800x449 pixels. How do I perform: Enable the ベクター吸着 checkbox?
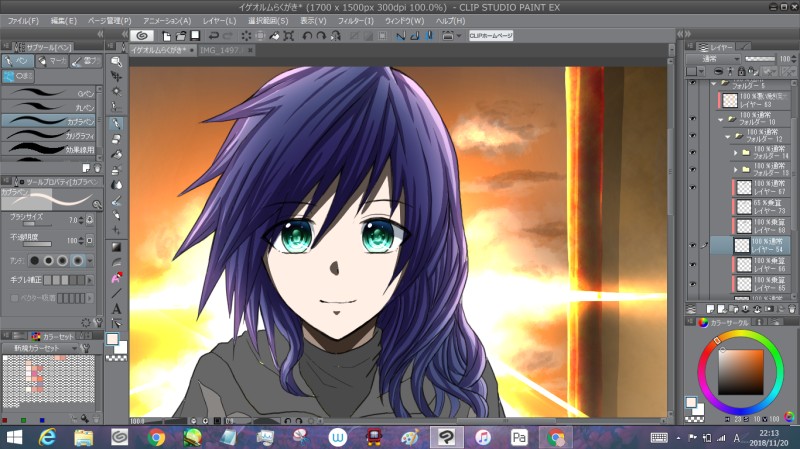pyautogui.click(x=14, y=298)
